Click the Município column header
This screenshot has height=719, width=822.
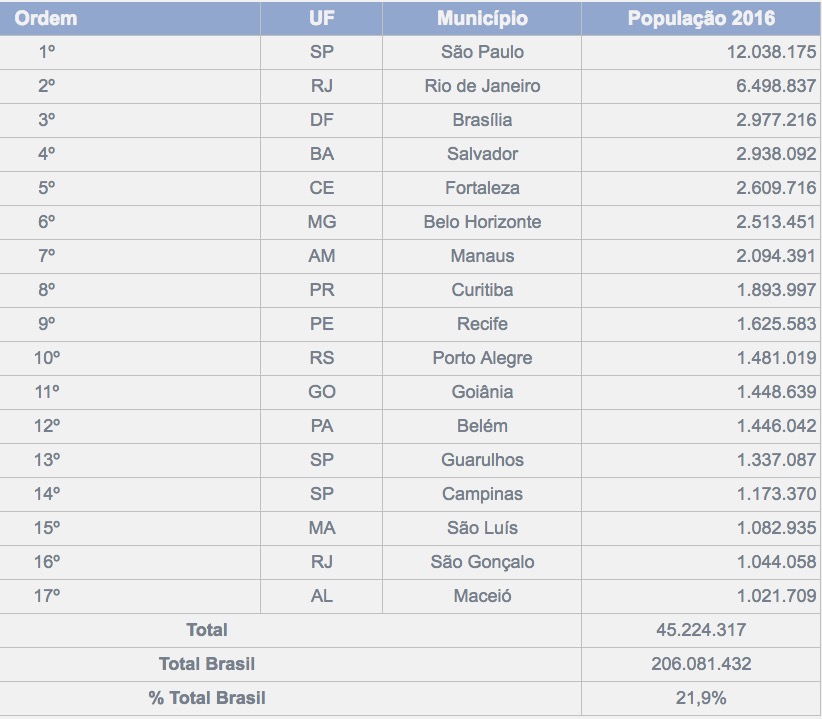pyautogui.click(x=482, y=19)
